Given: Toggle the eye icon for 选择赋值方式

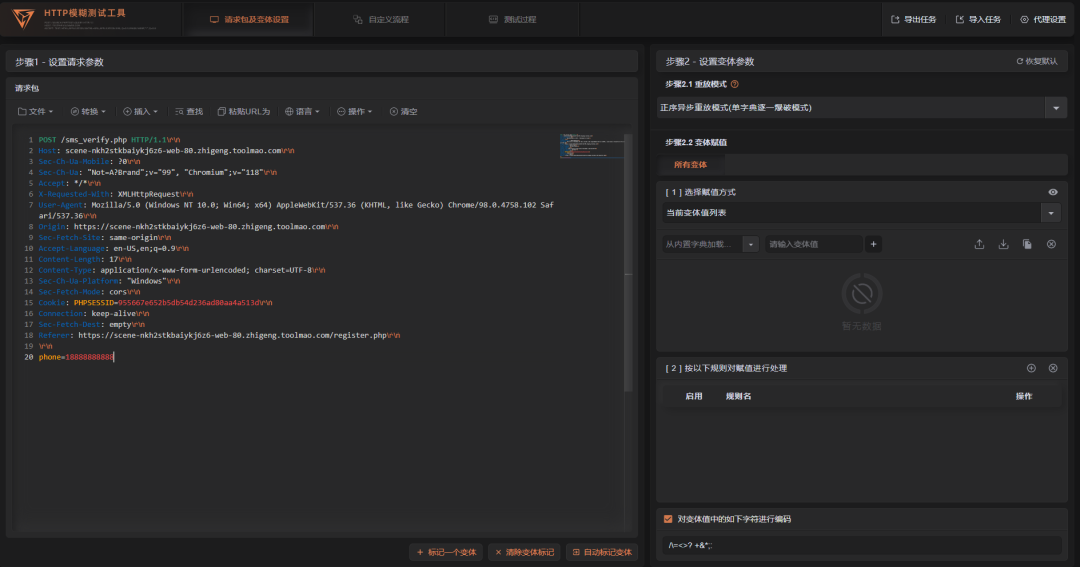Looking at the screenshot, I should pyautogui.click(x=1052, y=192).
